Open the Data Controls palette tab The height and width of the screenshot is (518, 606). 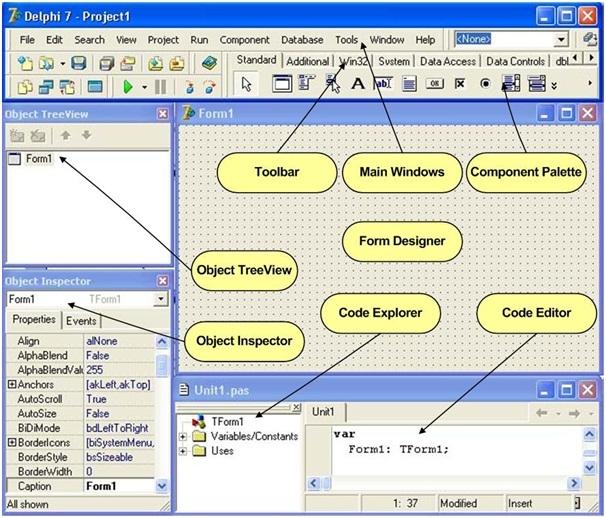[515, 61]
